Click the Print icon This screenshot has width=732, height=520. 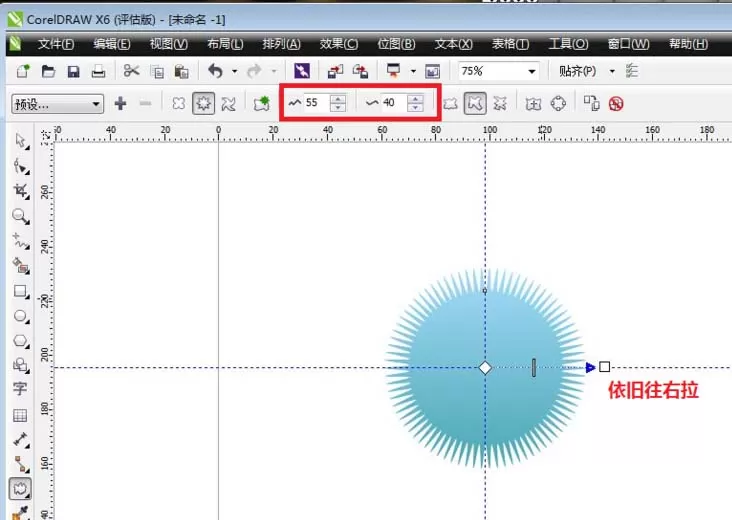click(x=98, y=71)
